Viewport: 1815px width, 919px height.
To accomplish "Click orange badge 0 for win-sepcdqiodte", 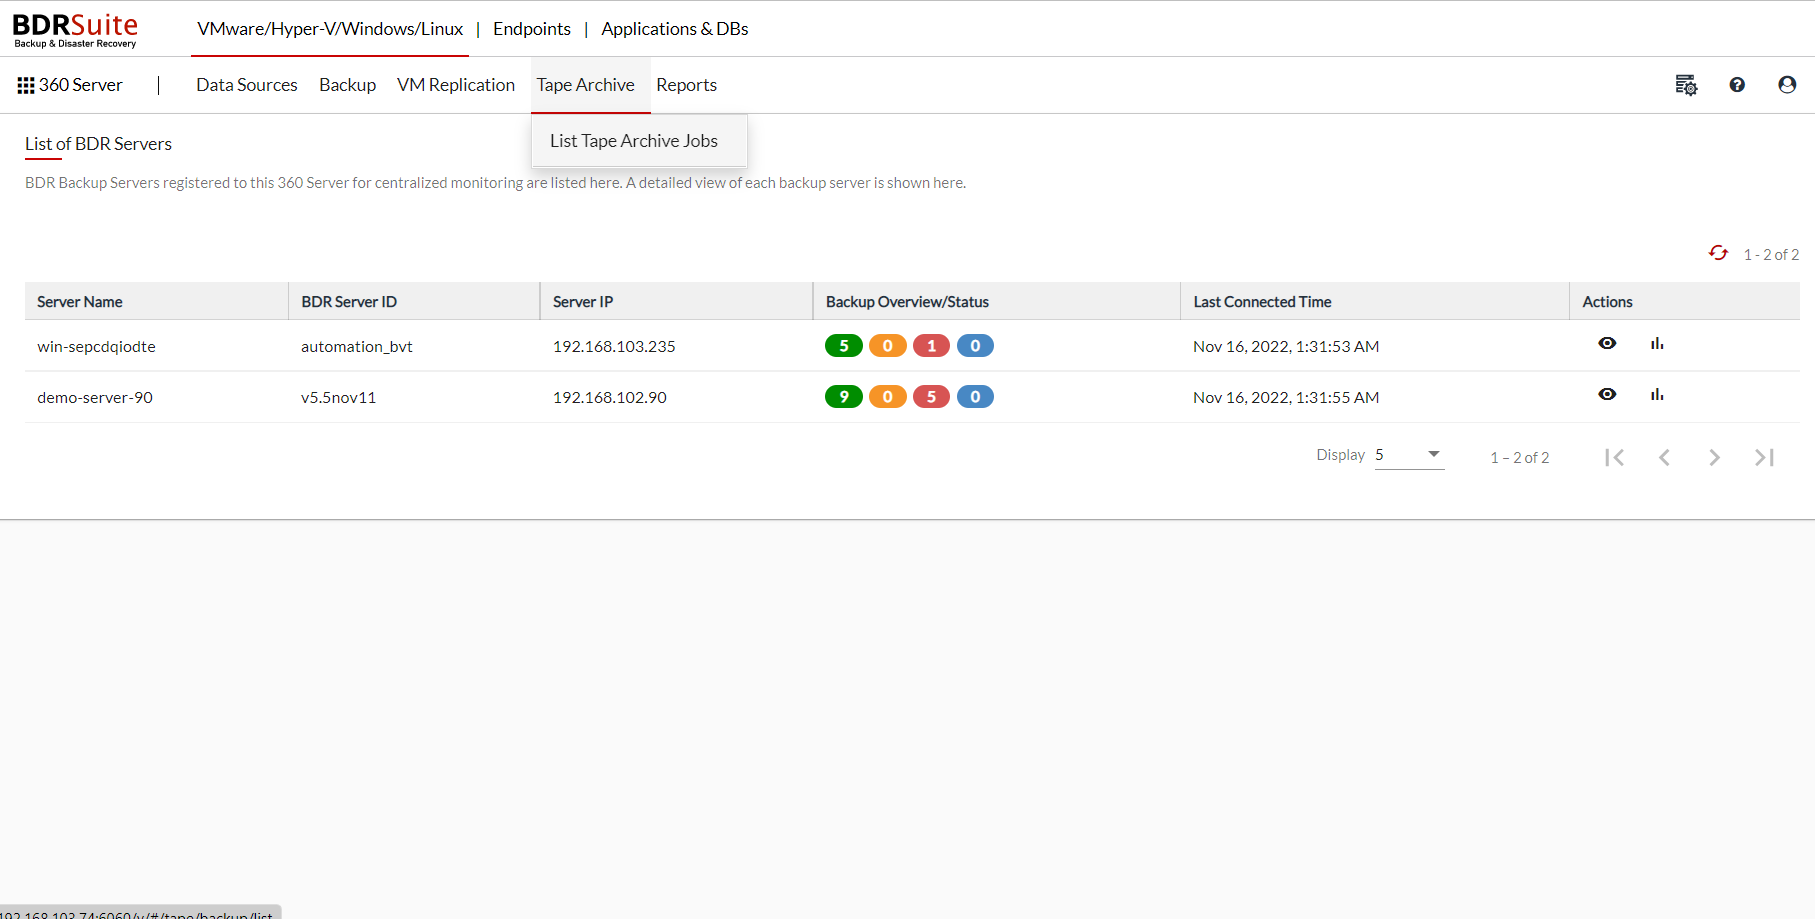I will (888, 346).
